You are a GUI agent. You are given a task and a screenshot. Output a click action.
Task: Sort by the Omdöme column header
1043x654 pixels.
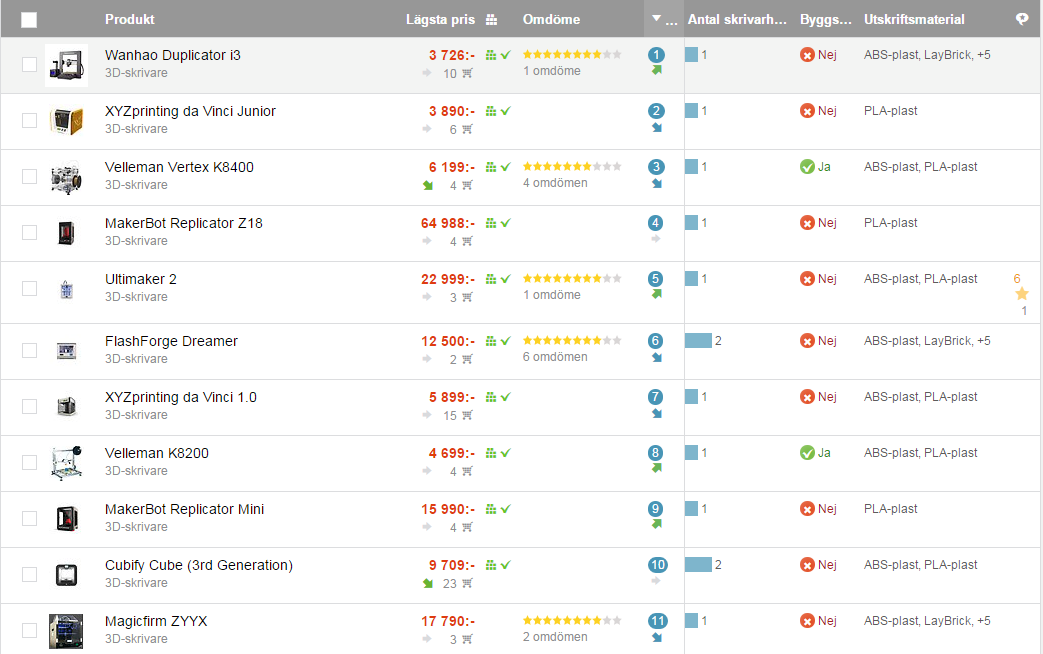[551, 19]
